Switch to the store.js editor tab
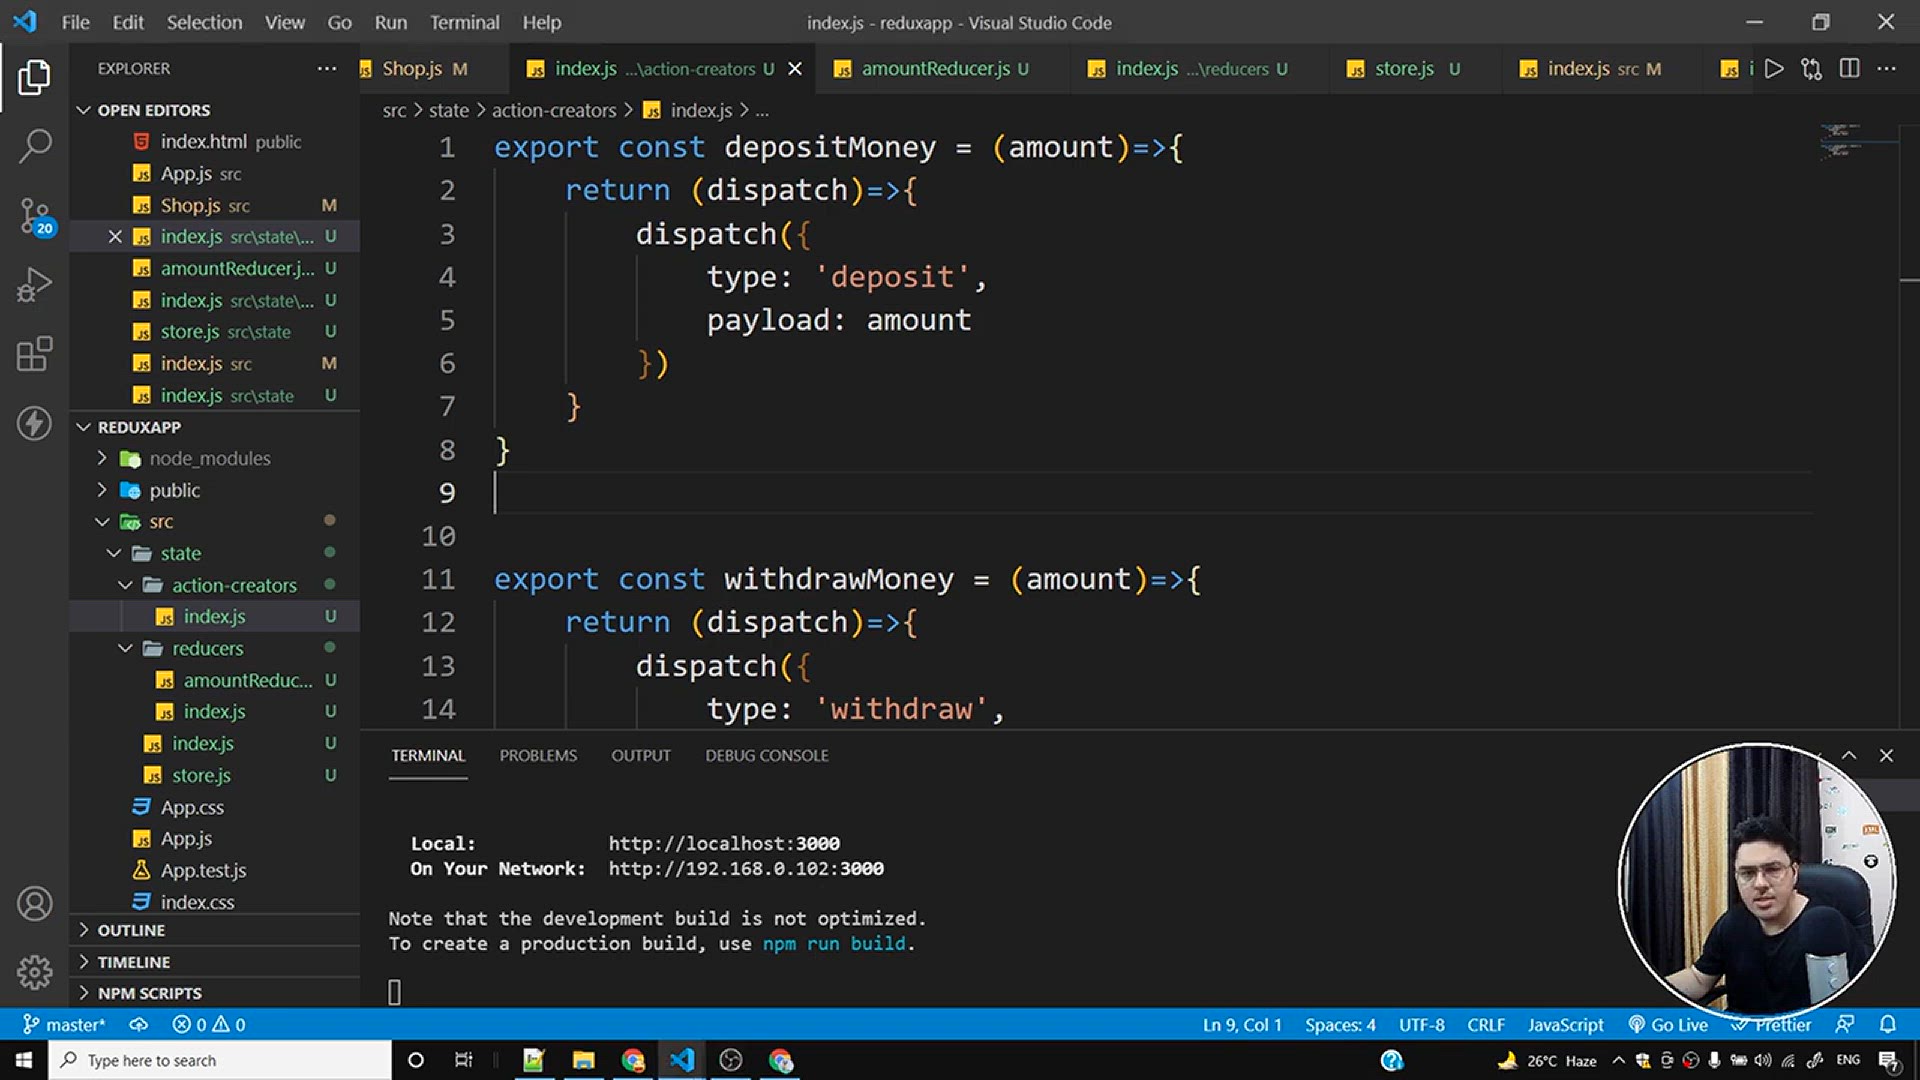The height and width of the screenshot is (1080, 1920). point(1405,68)
